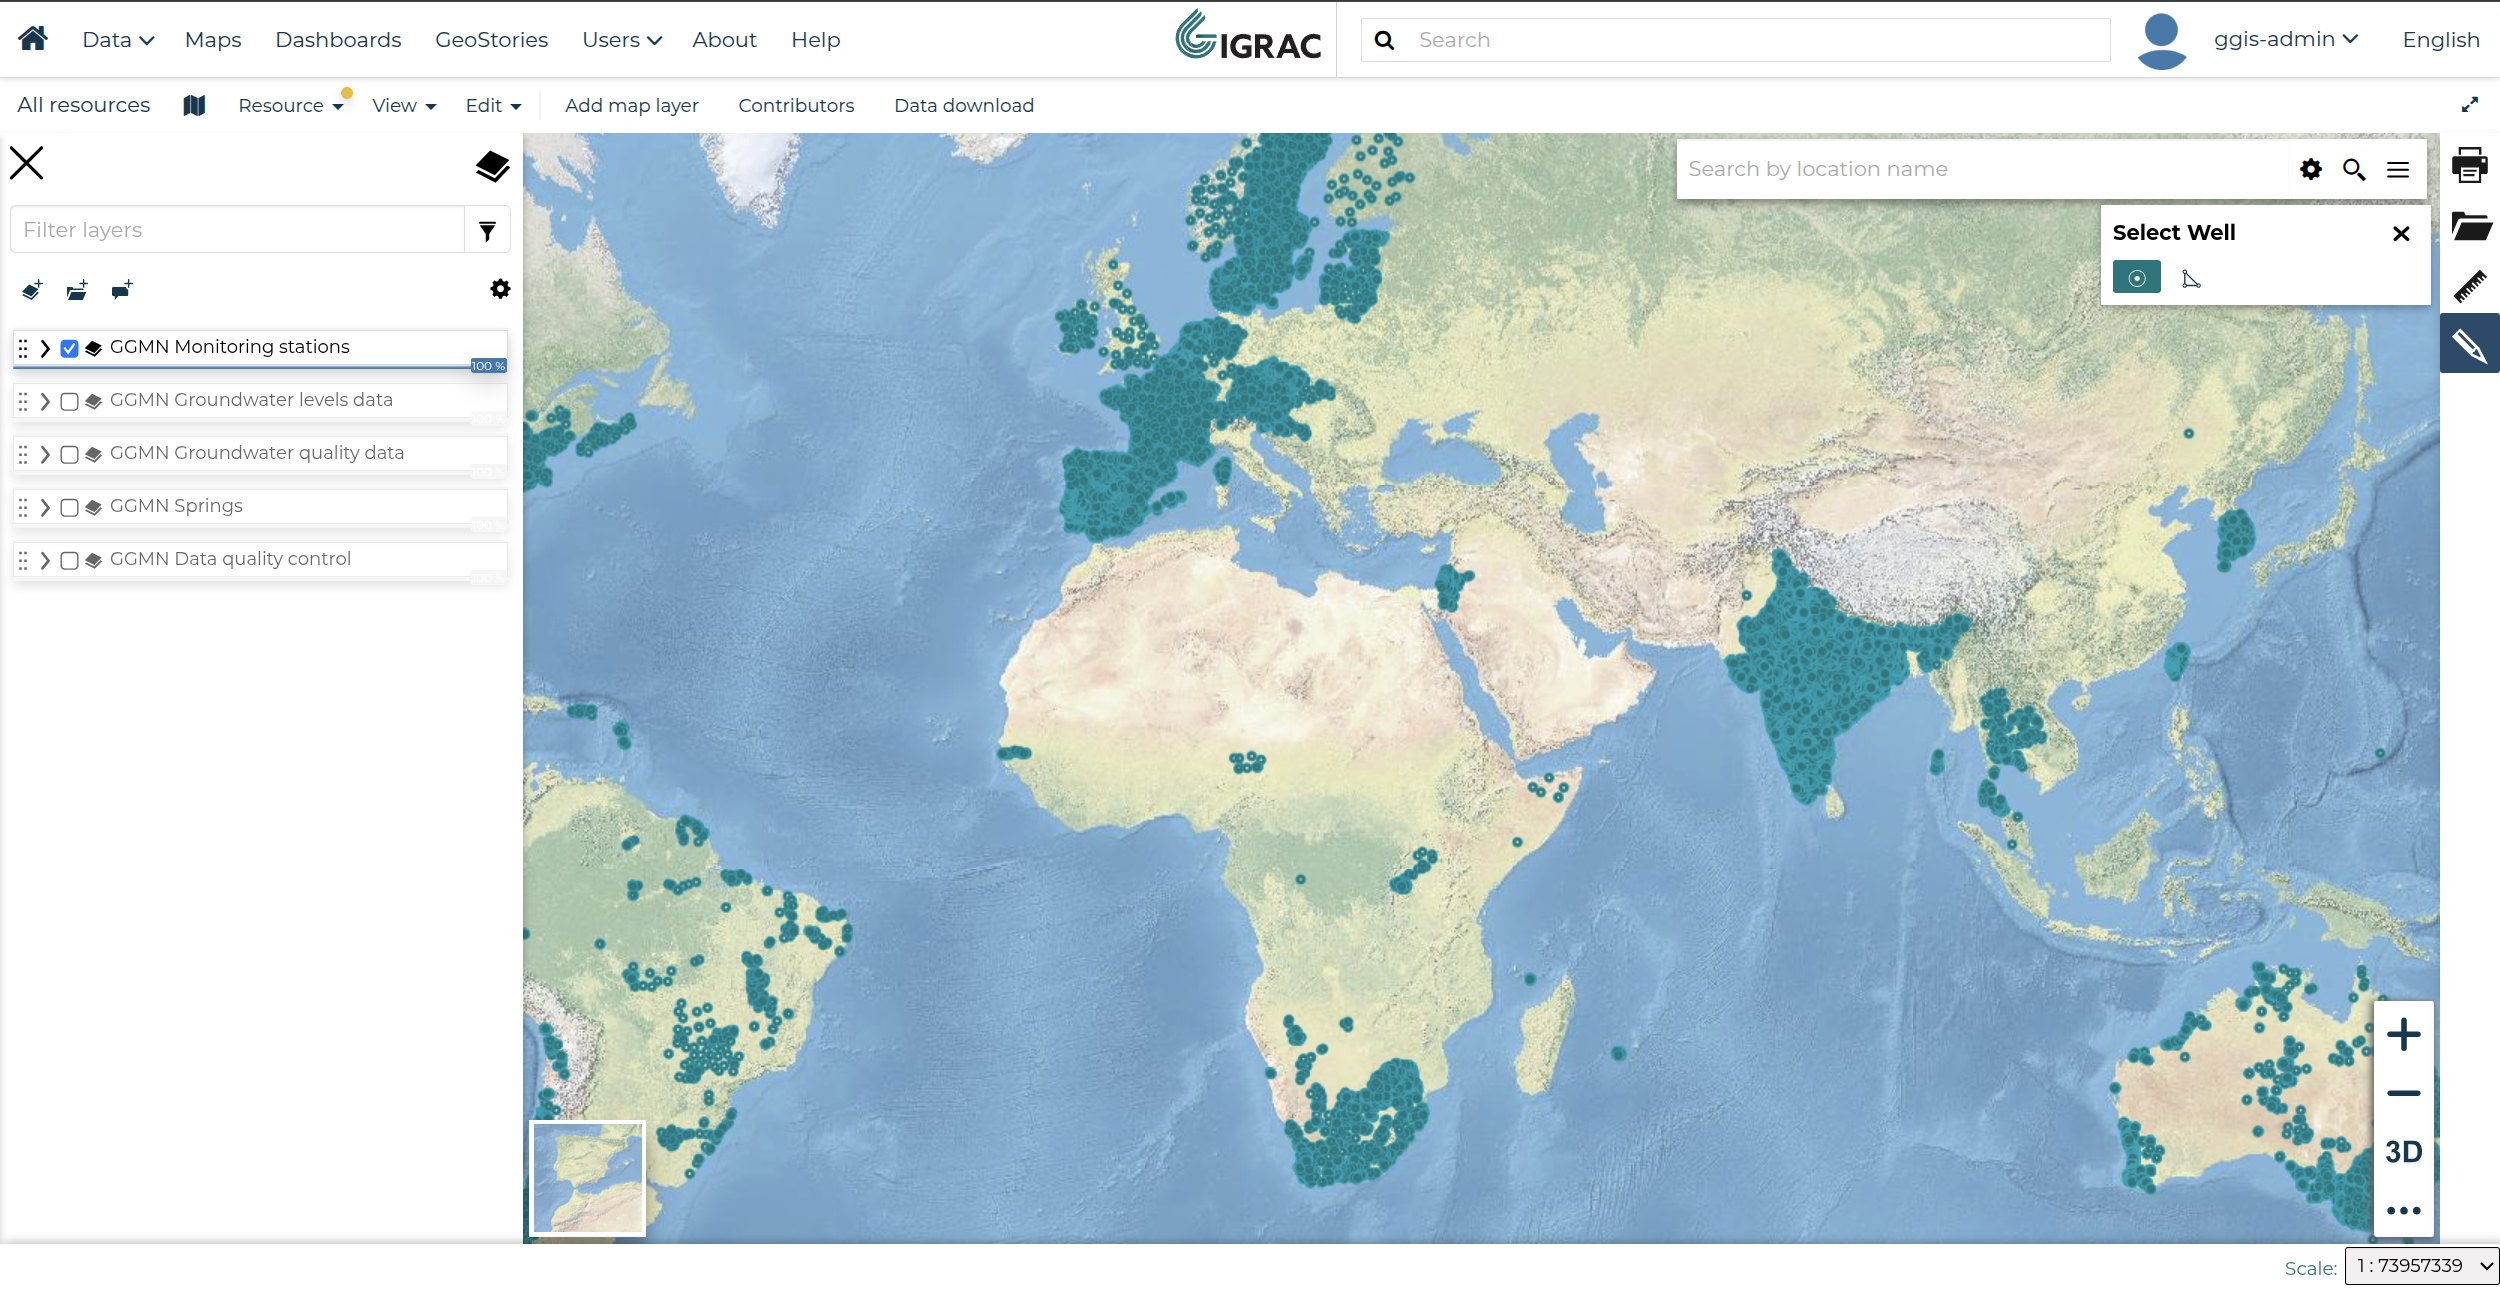Switch map to 3D view
Screen dimensions: 2500x1289
point(2403,1151)
